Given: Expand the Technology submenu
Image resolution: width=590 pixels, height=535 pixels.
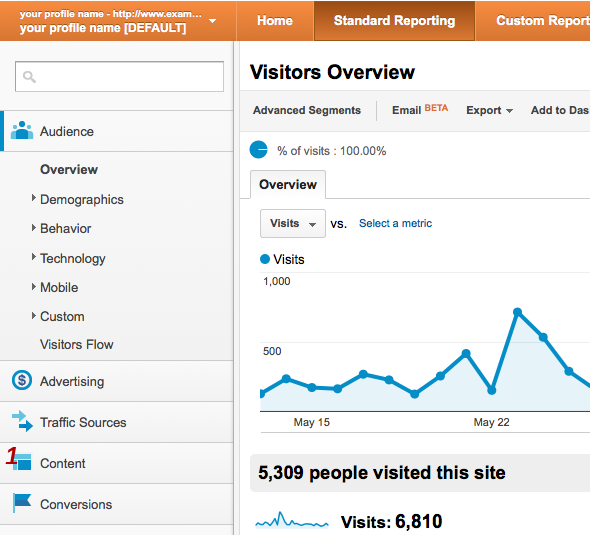Looking at the screenshot, I should [33, 257].
